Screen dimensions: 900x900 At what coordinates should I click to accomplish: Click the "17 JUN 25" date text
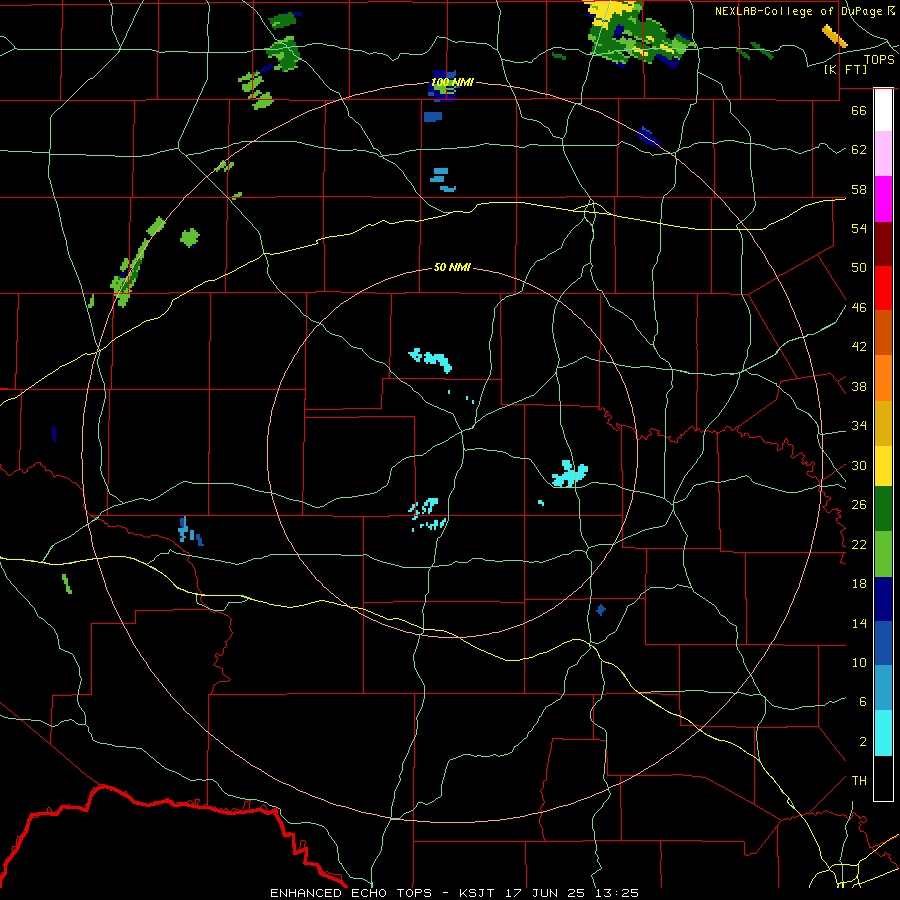pos(546,893)
